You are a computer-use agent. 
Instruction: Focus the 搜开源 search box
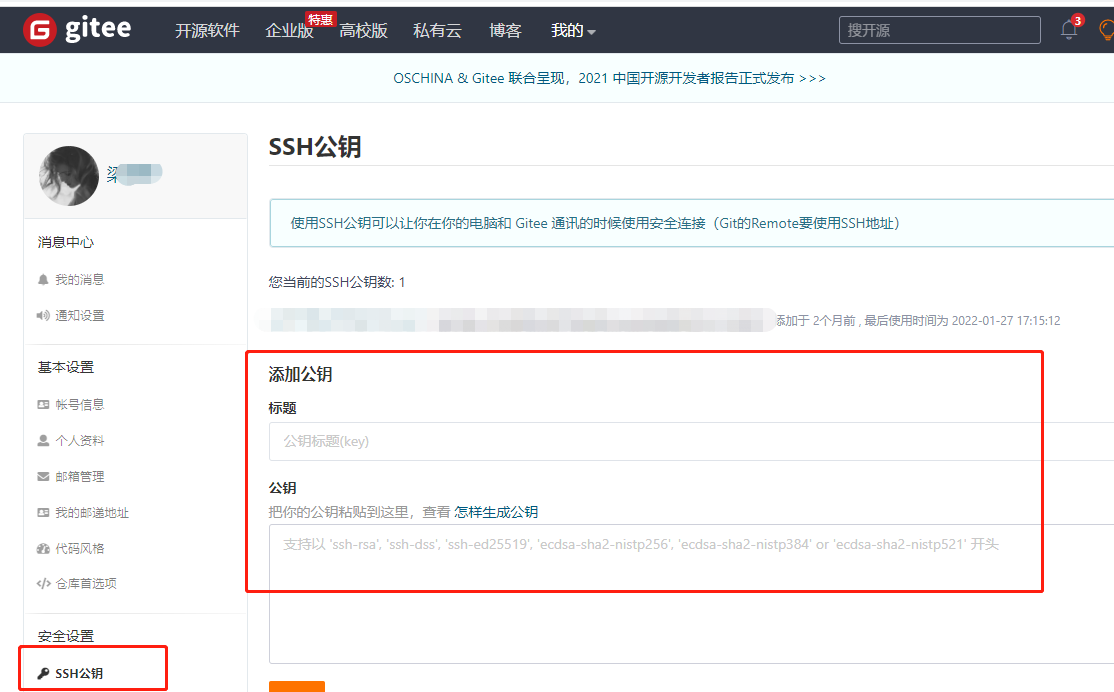click(x=939, y=31)
